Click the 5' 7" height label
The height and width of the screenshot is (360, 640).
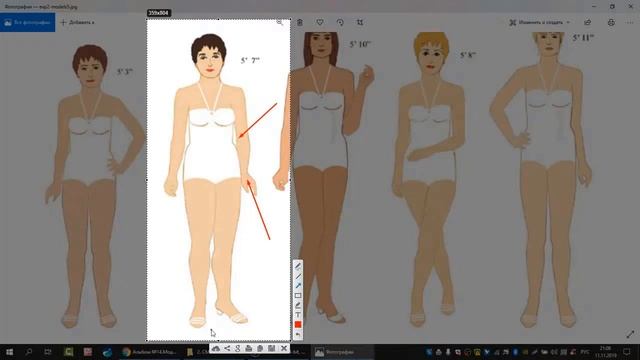coord(250,60)
